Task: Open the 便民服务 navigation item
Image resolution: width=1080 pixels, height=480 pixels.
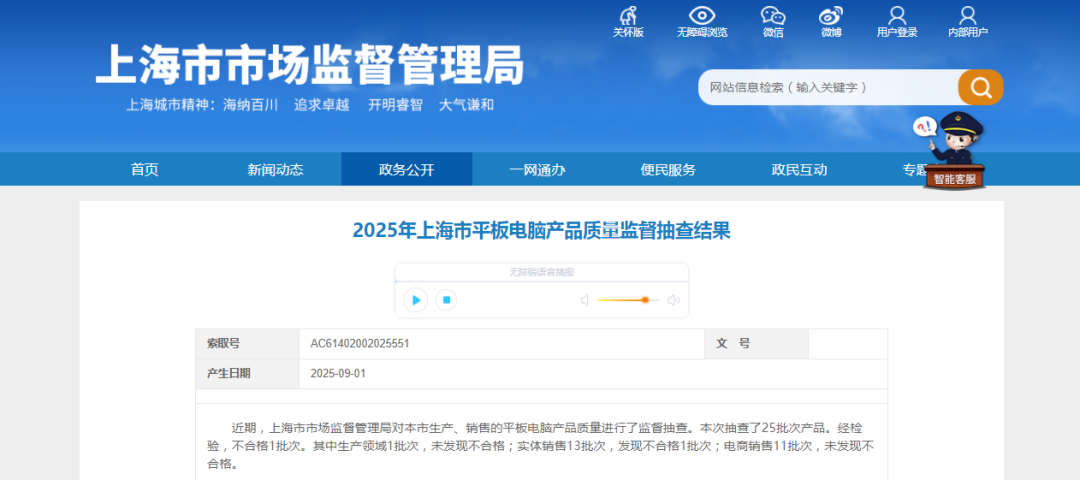Action: tap(668, 169)
